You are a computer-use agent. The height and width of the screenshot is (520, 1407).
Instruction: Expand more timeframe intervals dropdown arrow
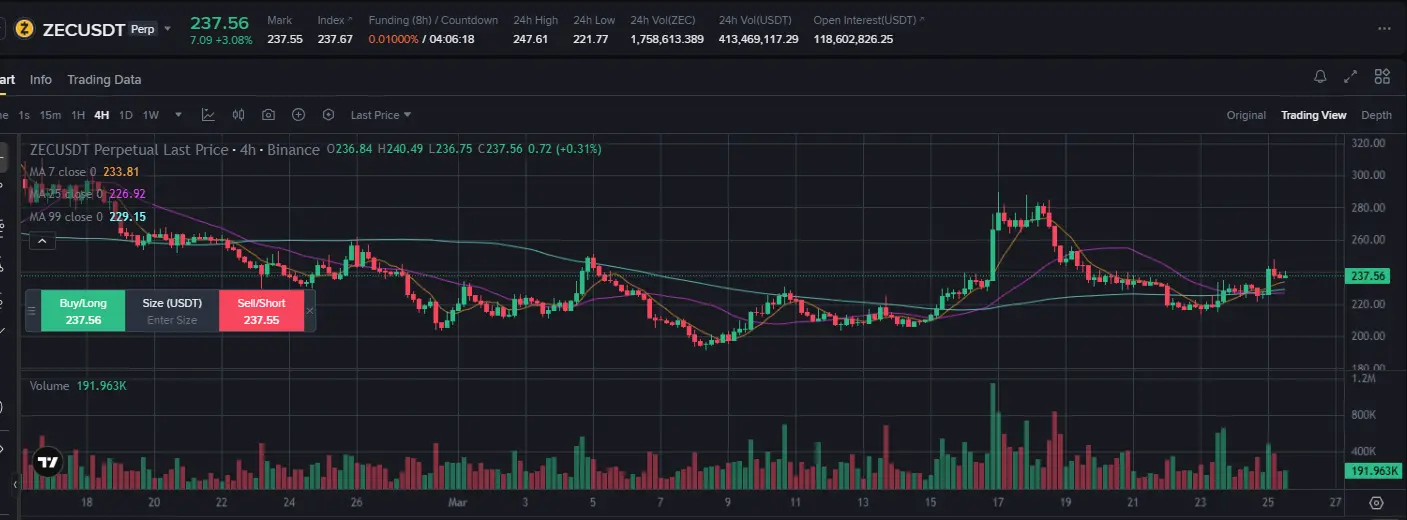click(179, 115)
